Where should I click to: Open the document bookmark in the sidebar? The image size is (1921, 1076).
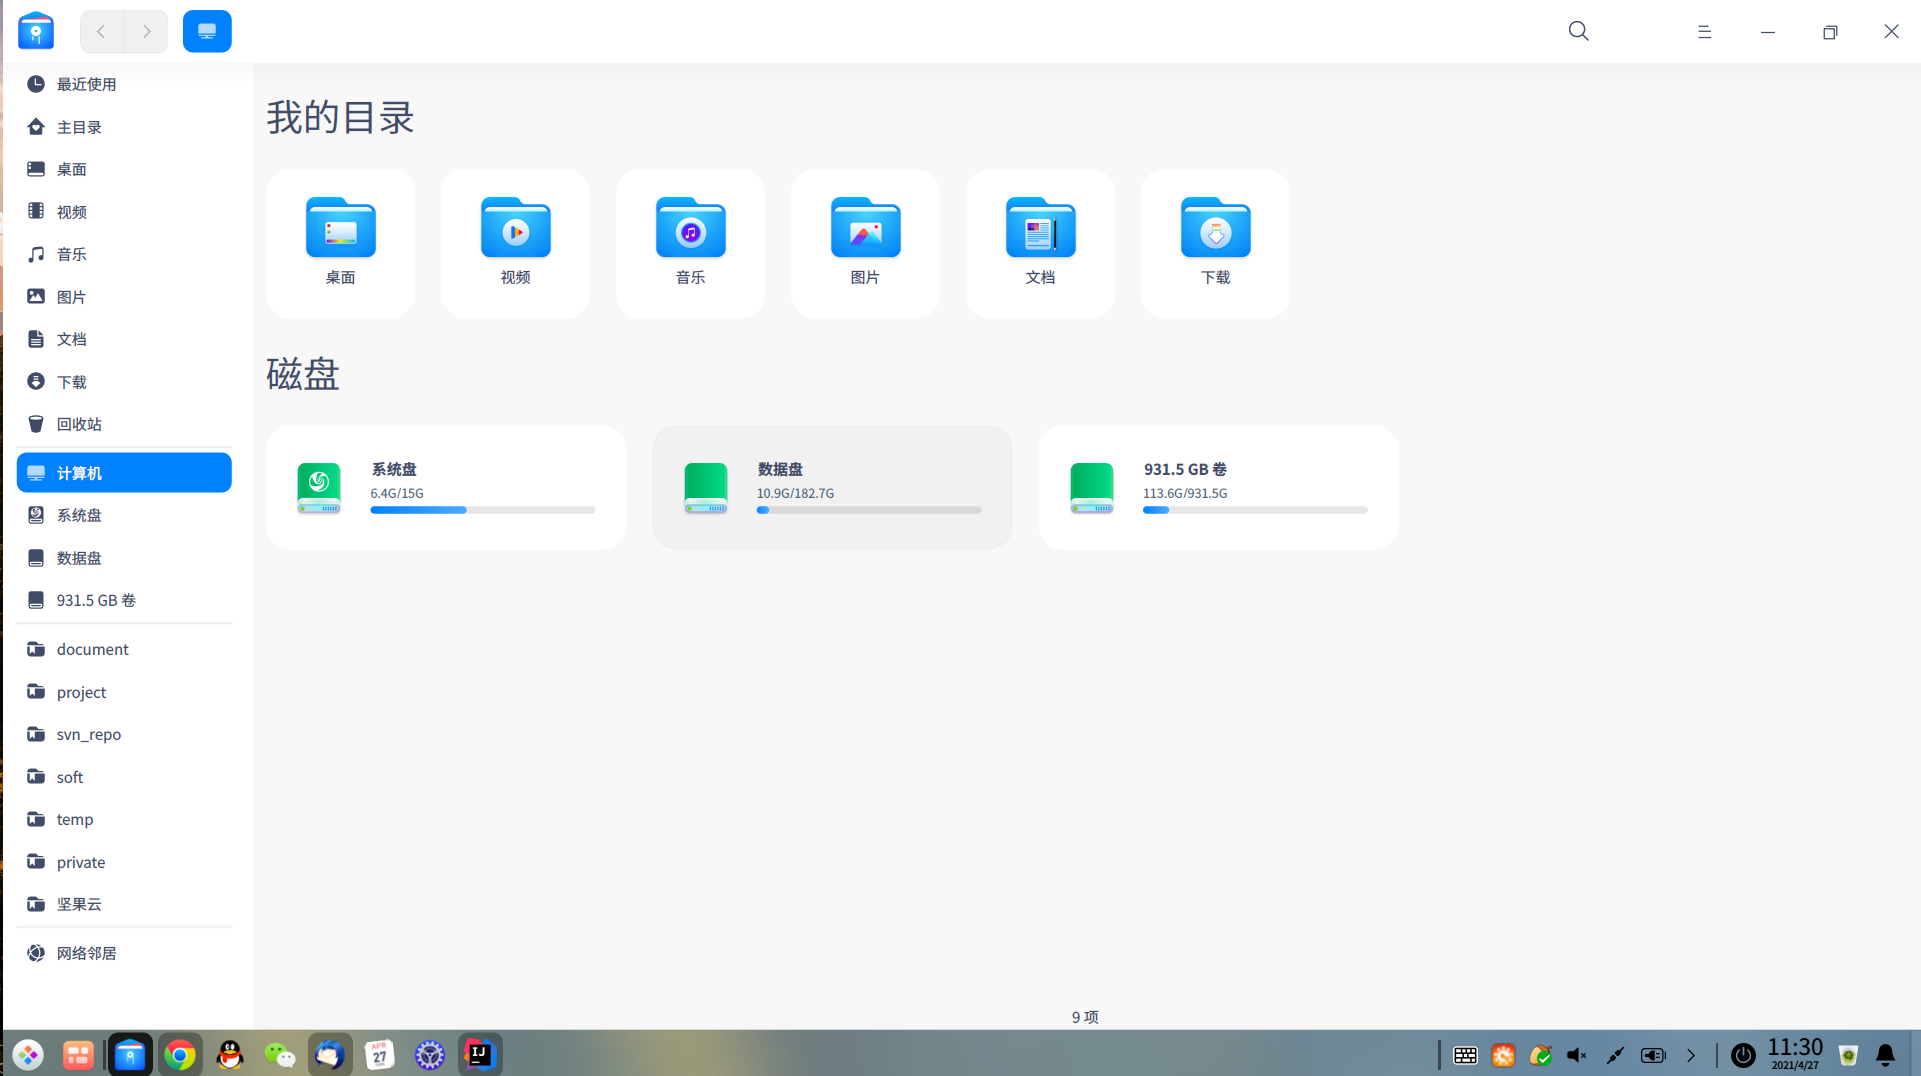tap(124, 649)
